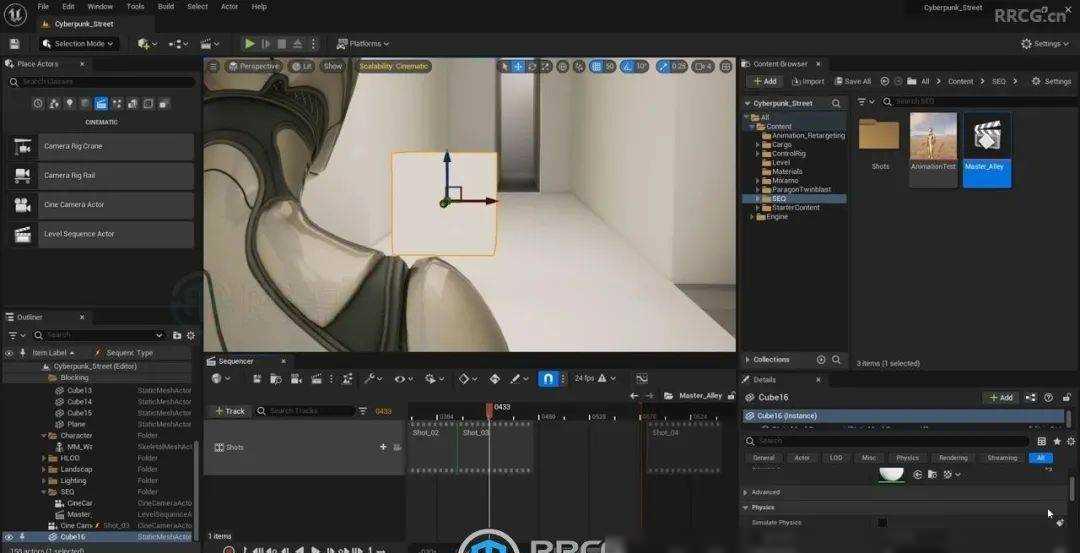The width and height of the screenshot is (1080, 553).
Task: Open the Details panel help question icon
Action: click(x=1048, y=397)
